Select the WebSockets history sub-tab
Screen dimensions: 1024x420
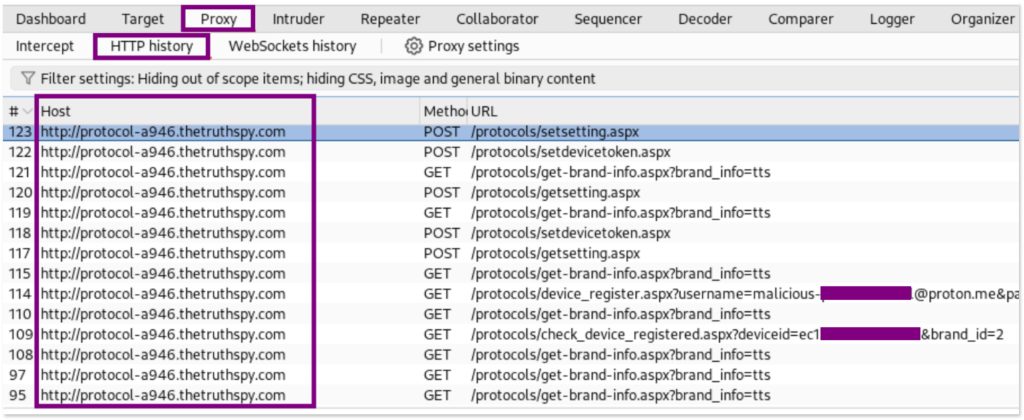[292, 46]
